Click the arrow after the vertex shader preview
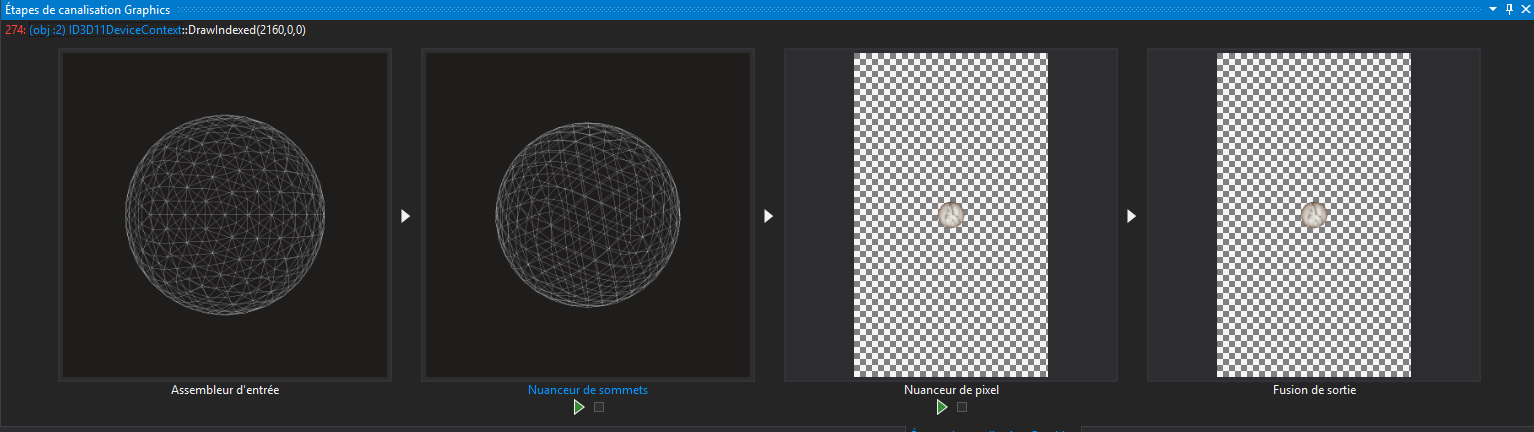The image size is (1534, 432). (x=768, y=216)
